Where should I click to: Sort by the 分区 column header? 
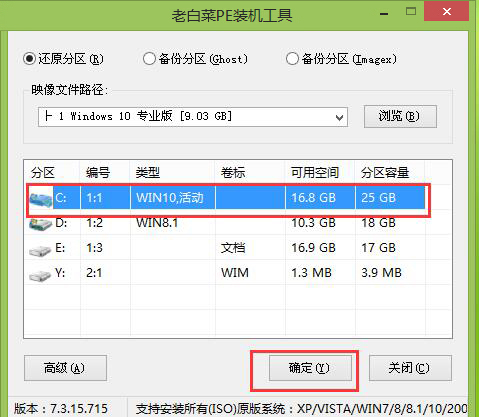[43, 173]
